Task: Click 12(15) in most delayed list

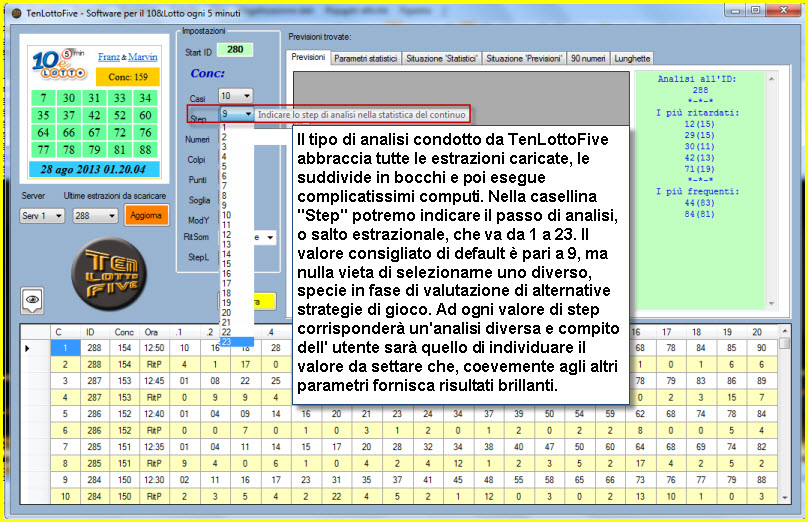Action: coord(699,124)
